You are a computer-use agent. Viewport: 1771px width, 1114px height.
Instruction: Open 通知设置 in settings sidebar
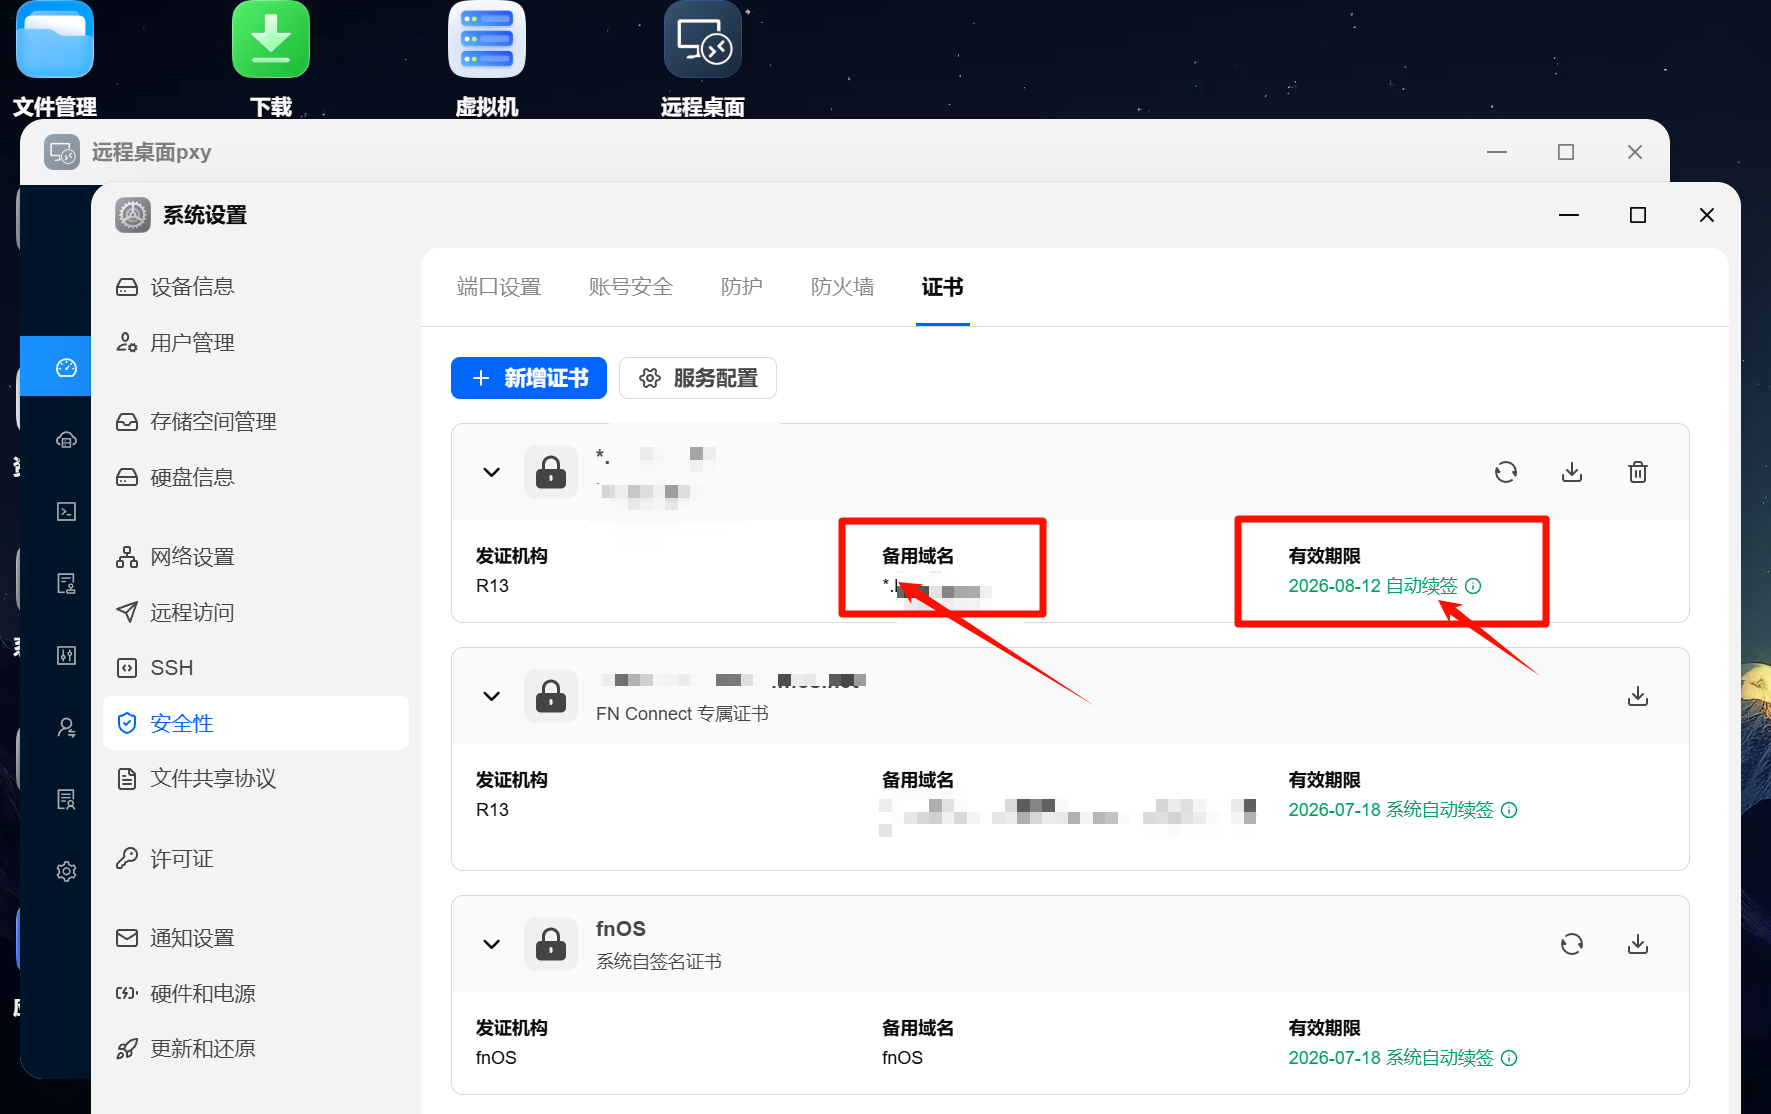pyautogui.click(x=256, y=938)
